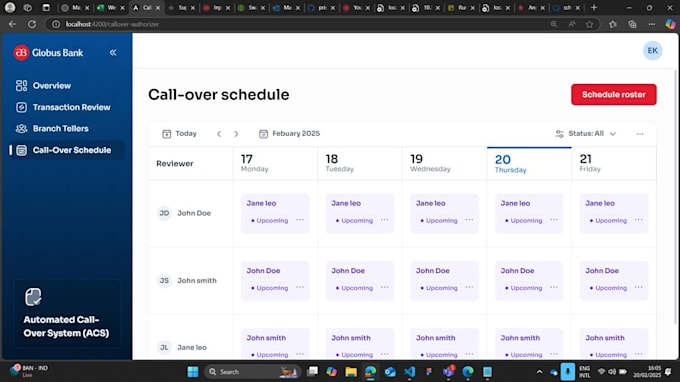Screen dimensions: 680x382
Task: Open Monday John smith schedule card
Action: click(275, 344)
